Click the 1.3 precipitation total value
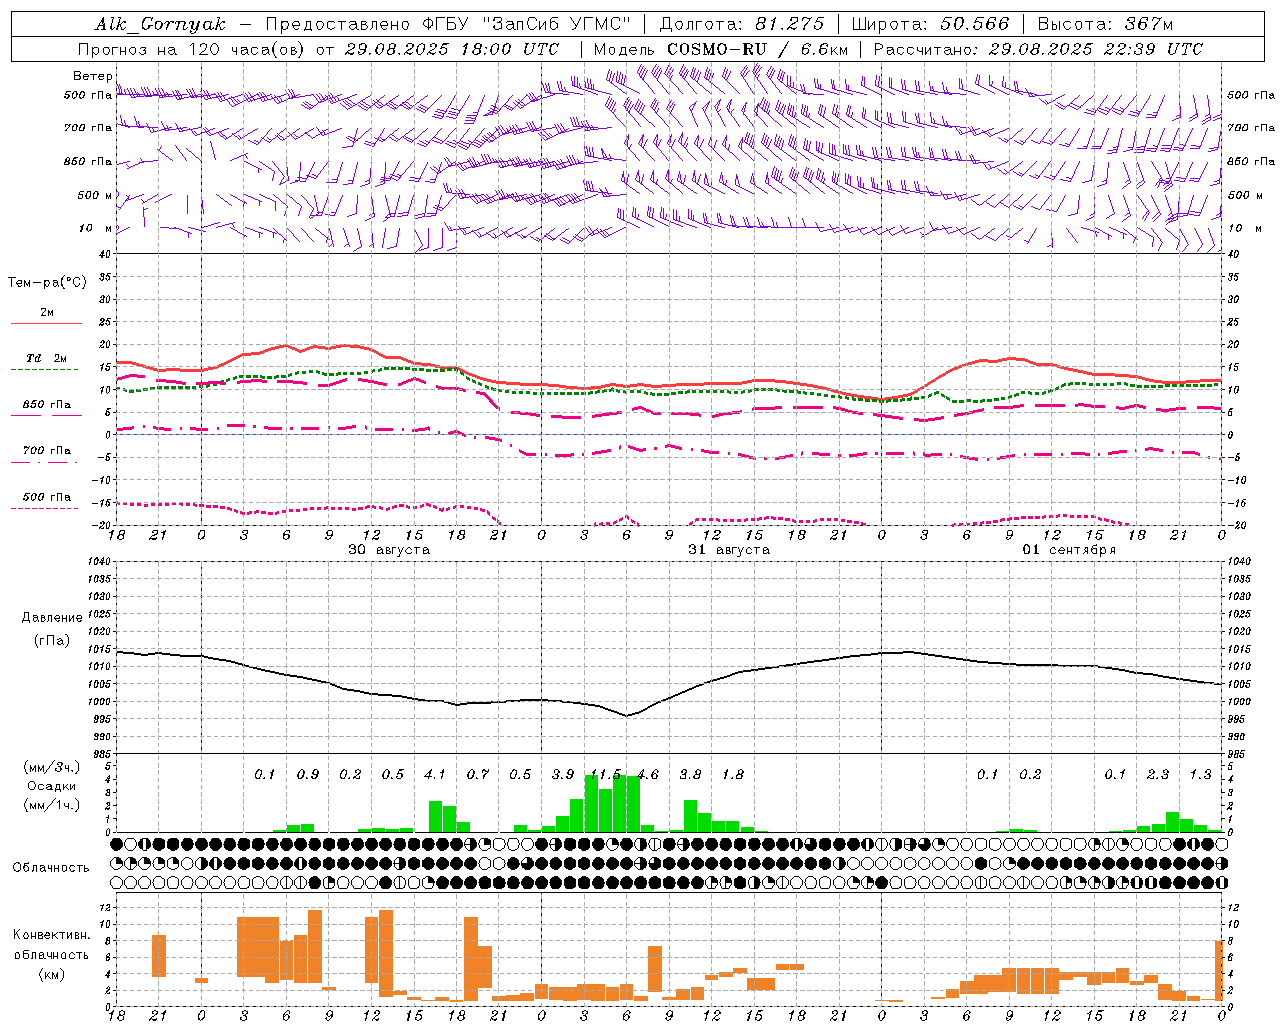The image size is (1280, 1024). 1200,775
